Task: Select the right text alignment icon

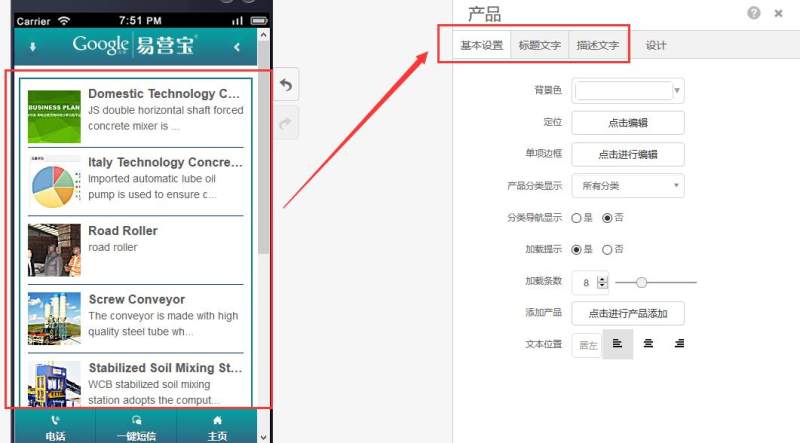Action: pyautogui.click(x=679, y=343)
